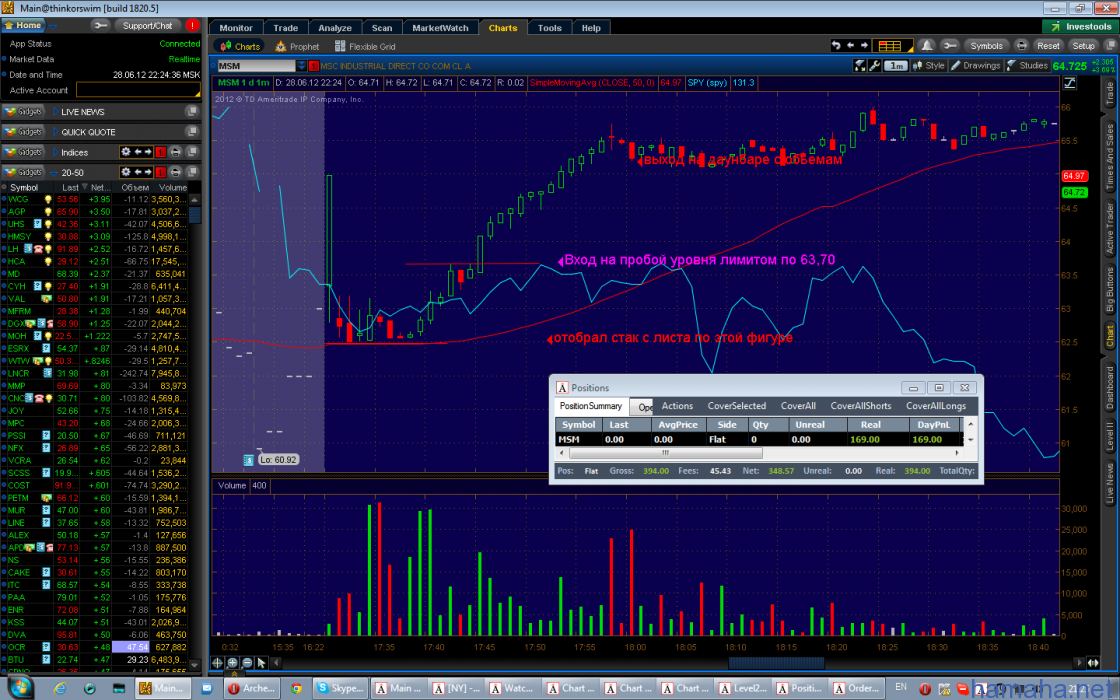Open the Level2 taskbar window
This screenshot has height=700, width=1120.
coord(741,688)
